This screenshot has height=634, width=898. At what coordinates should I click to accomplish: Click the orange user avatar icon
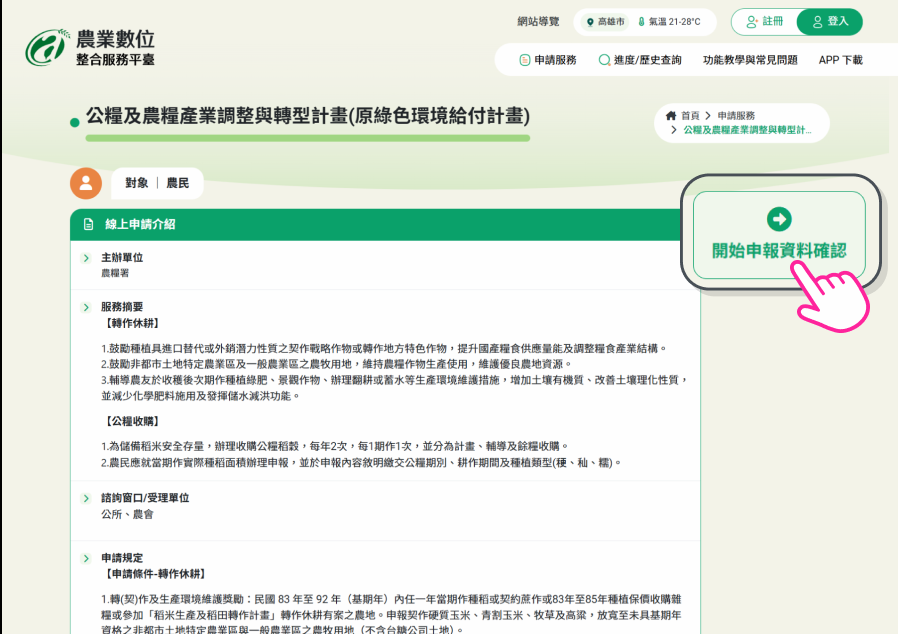click(86, 183)
